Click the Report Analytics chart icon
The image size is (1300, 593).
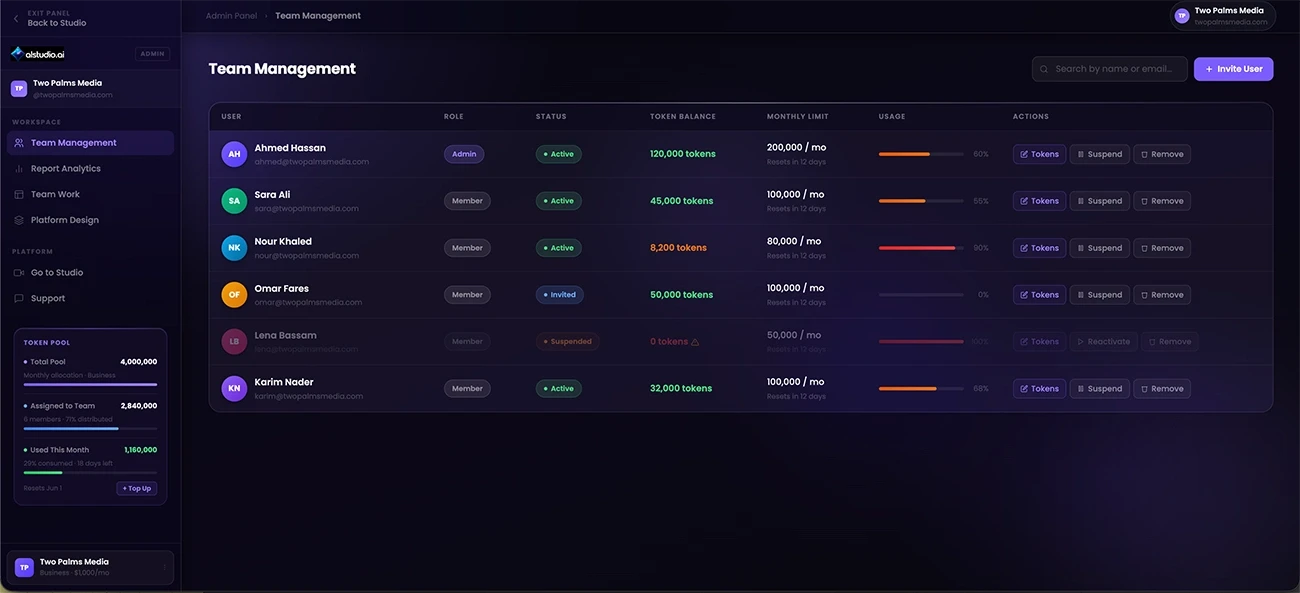click(19, 169)
